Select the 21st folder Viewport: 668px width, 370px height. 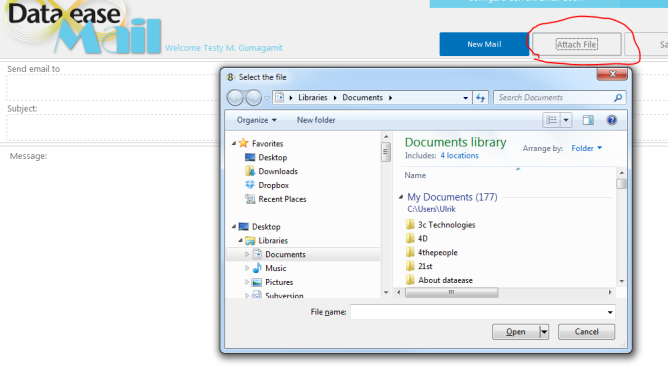pyautogui.click(x=425, y=266)
